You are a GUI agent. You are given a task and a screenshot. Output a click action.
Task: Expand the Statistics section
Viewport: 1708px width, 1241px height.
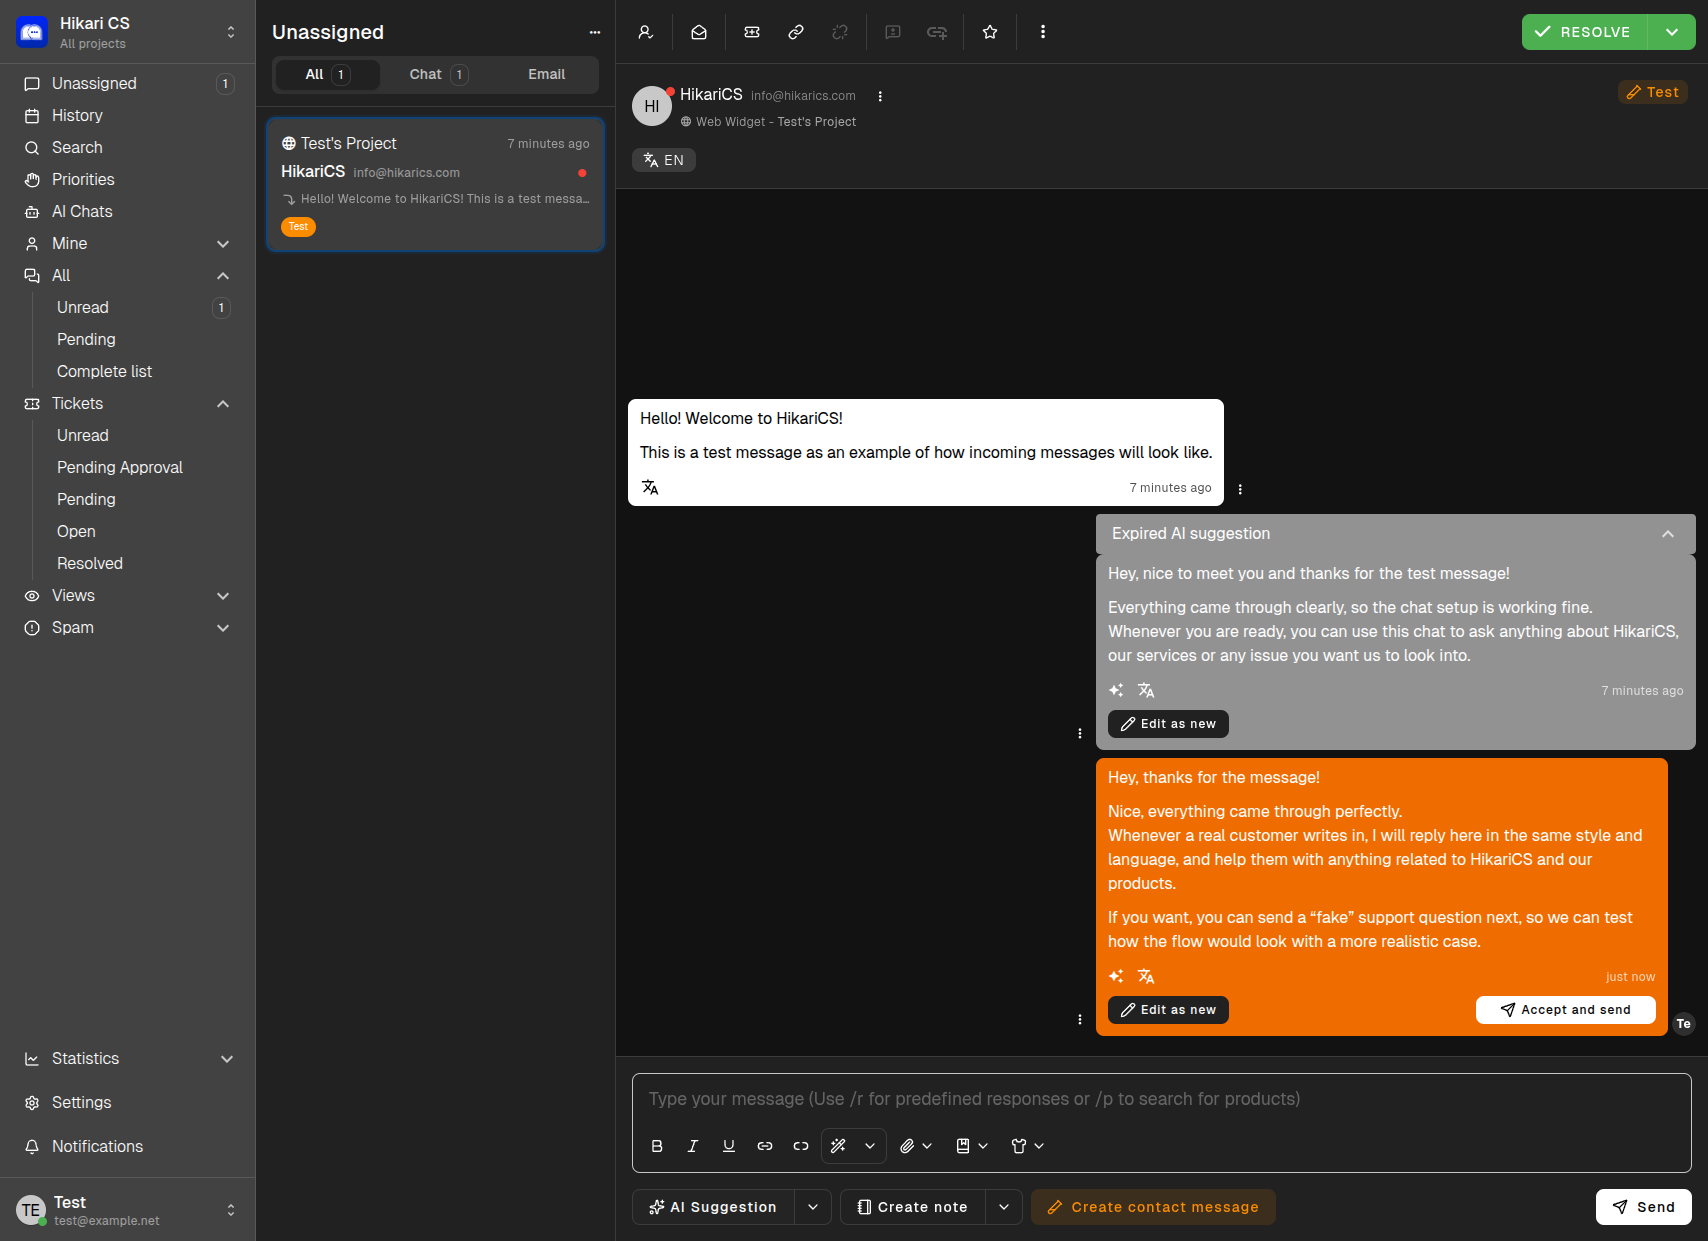(128, 1059)
